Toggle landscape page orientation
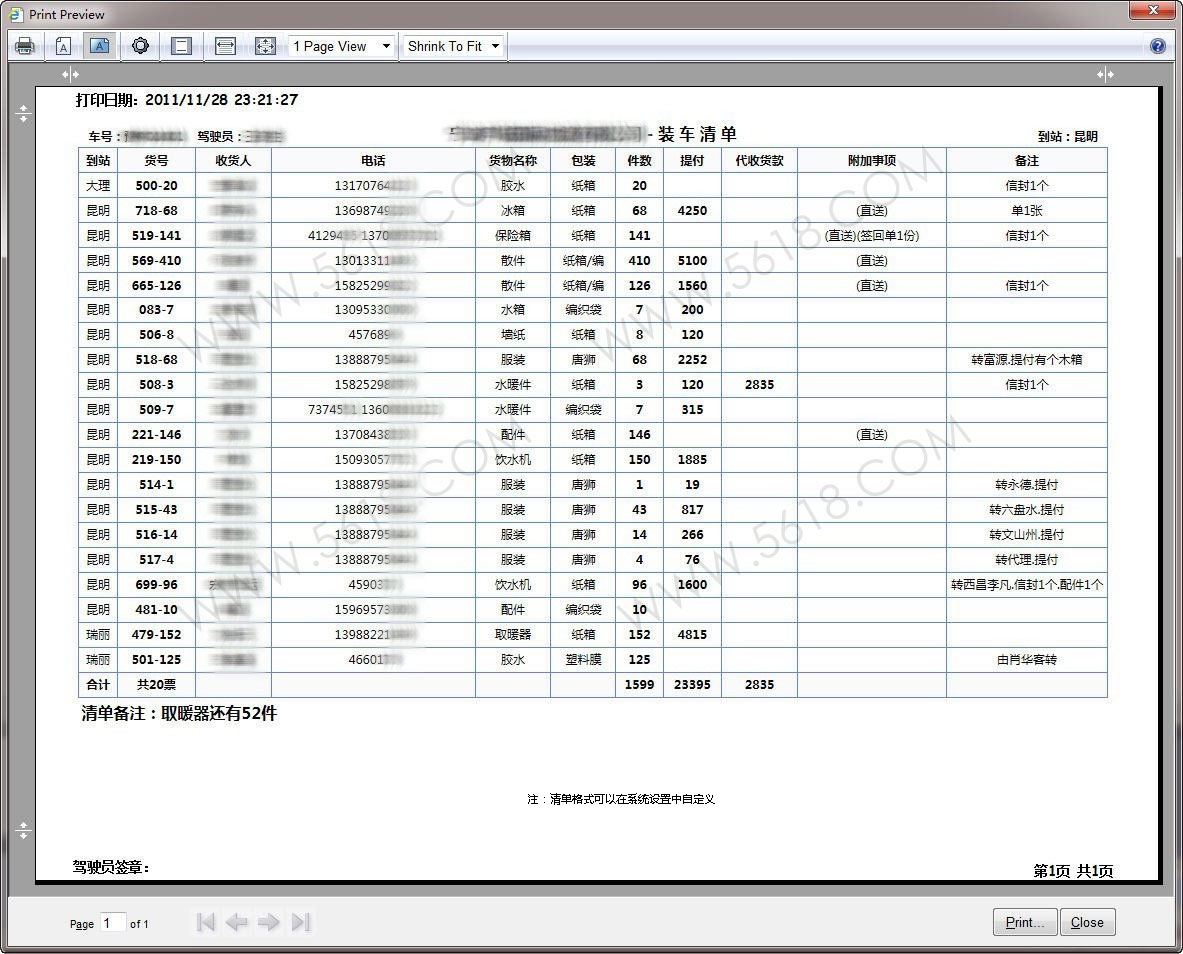The image size is (1183, 954). pos(99,46)
